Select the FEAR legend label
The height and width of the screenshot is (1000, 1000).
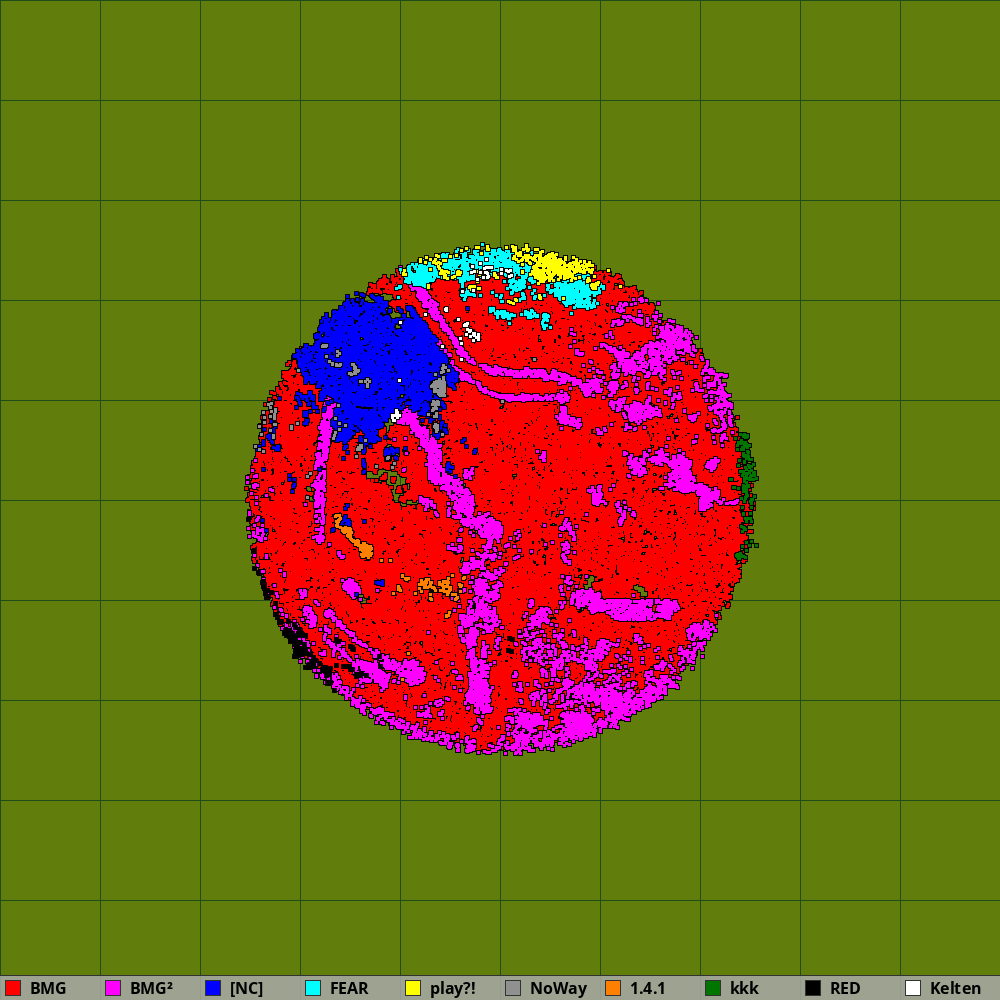click(349, 988)
